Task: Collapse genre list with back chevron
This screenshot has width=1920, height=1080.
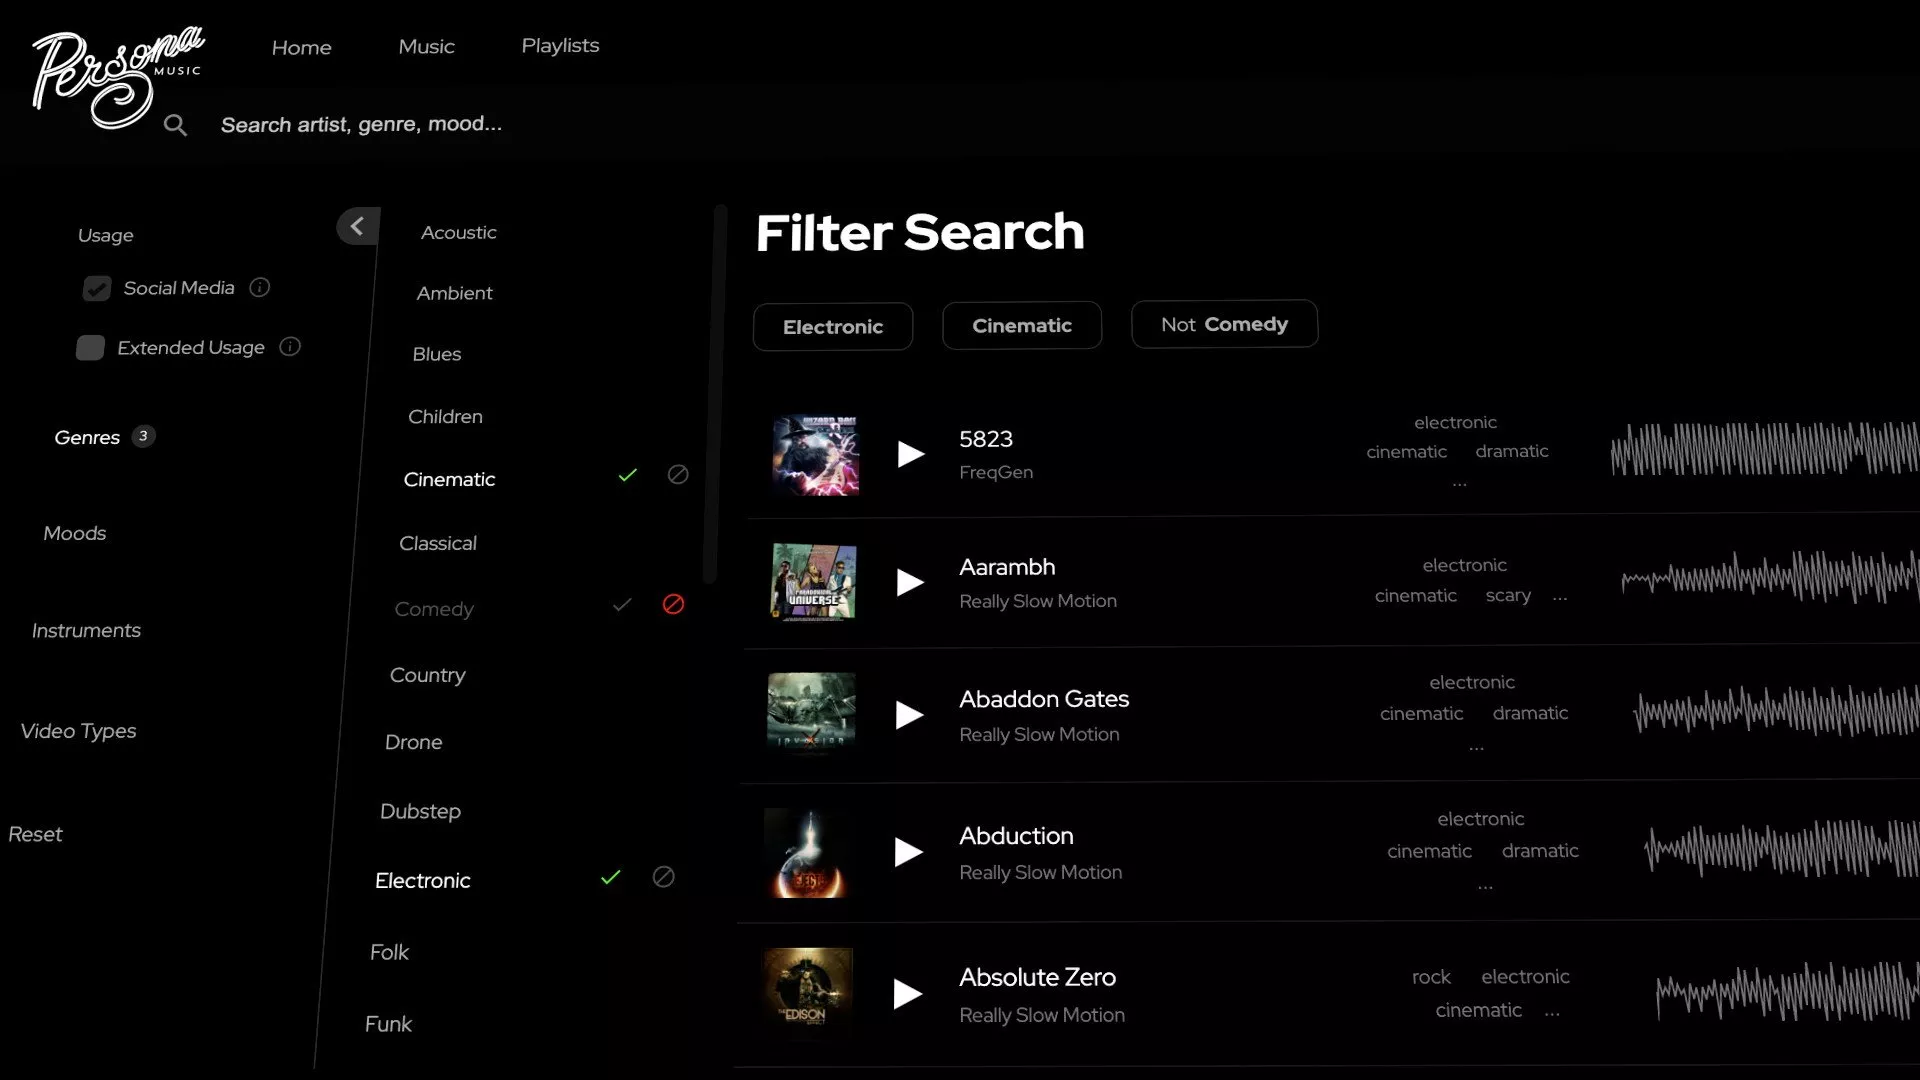Action: pyautogui.click(x=357, y=227)
